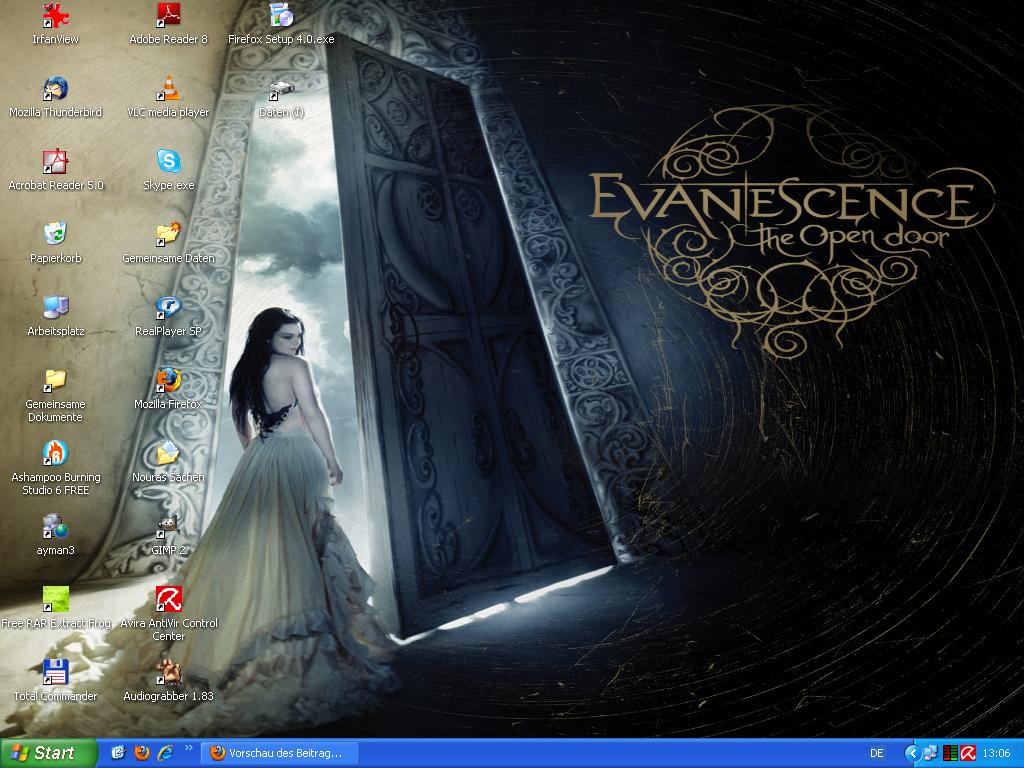Open the Avira AntiVir tray icon
1024x768 pixels.
point(968,754)
